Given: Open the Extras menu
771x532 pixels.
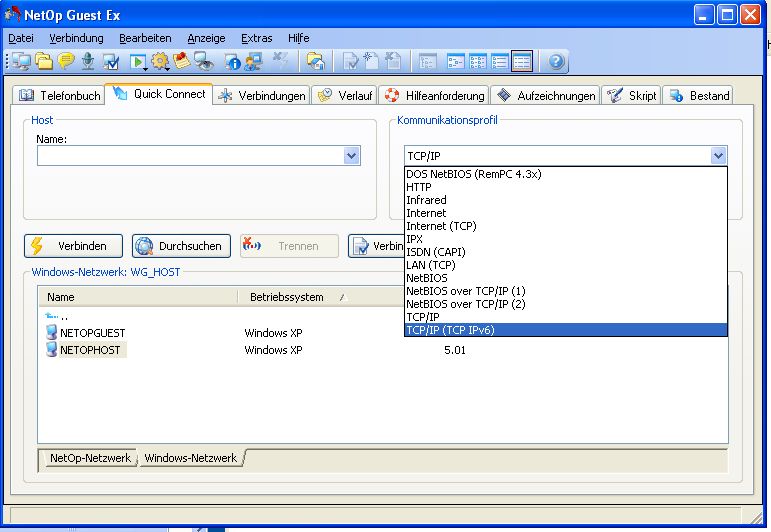Looking at the screenshot, I should 257,38.
